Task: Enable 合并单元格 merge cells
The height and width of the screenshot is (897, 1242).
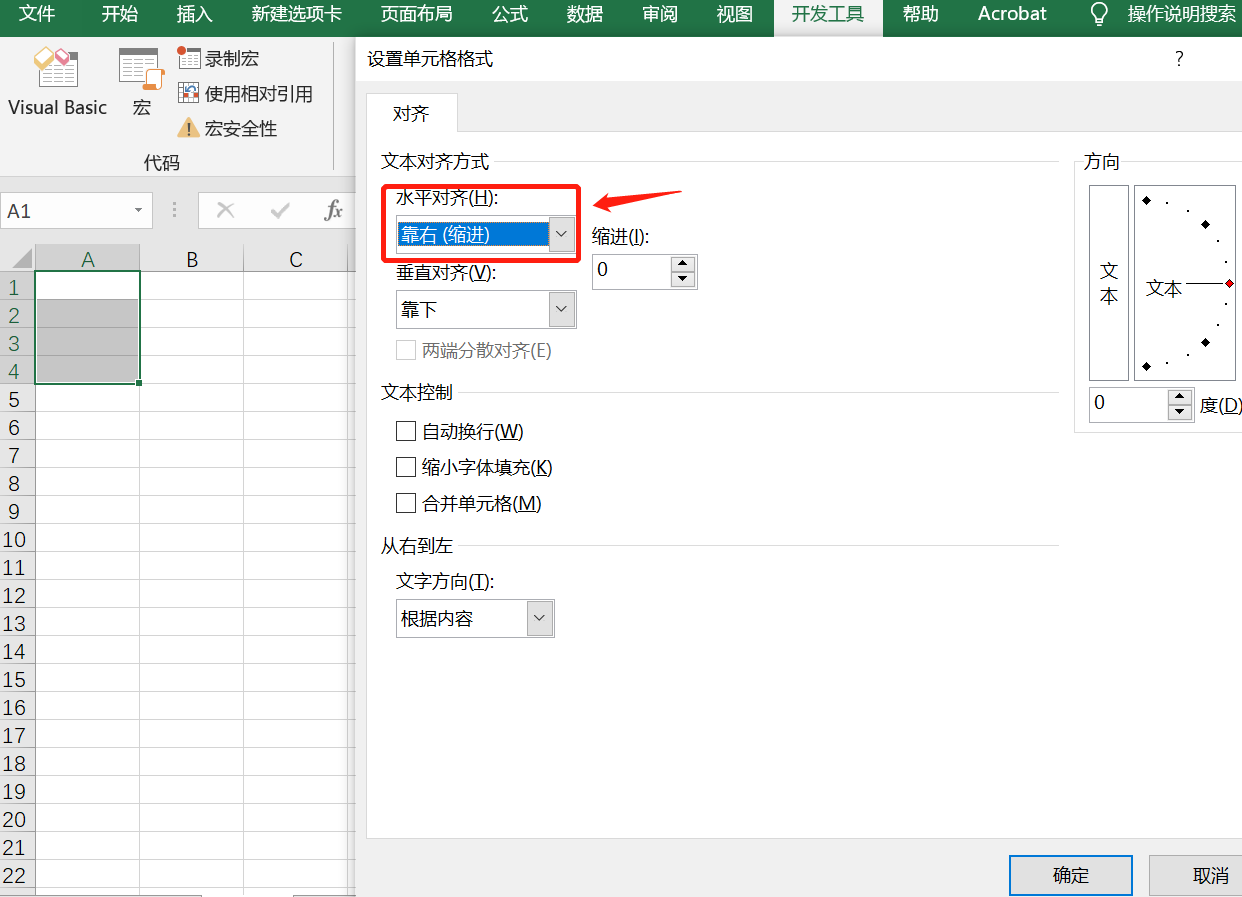Action: (x=406, y=503)
